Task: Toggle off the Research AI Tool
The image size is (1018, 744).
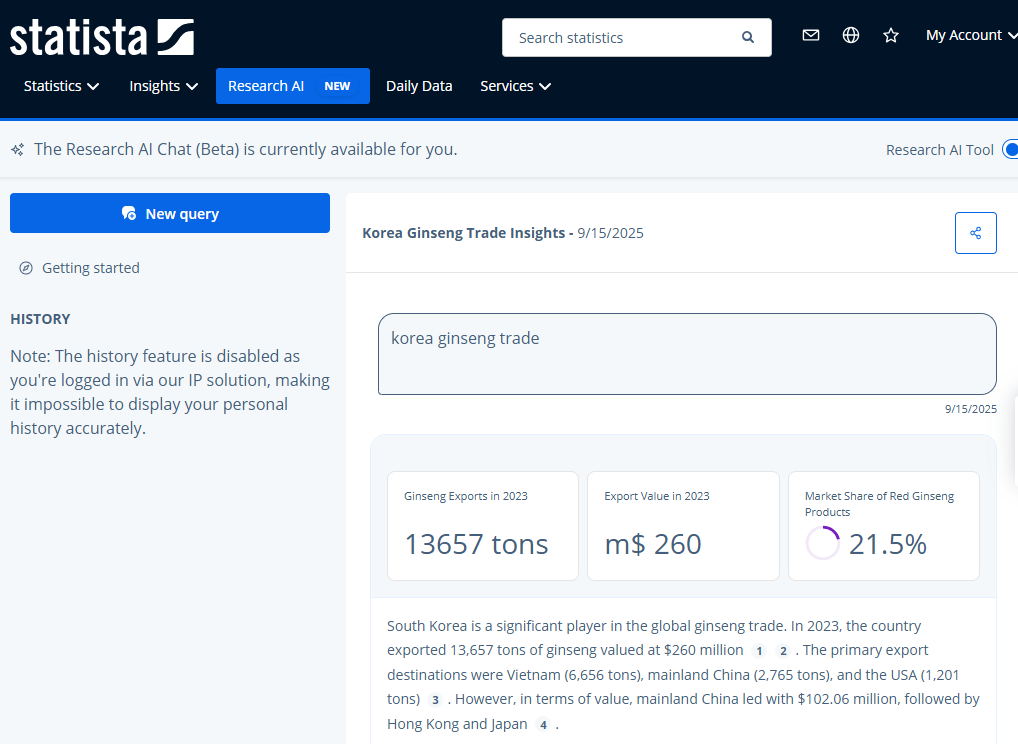Action: tap(1009, 149)
